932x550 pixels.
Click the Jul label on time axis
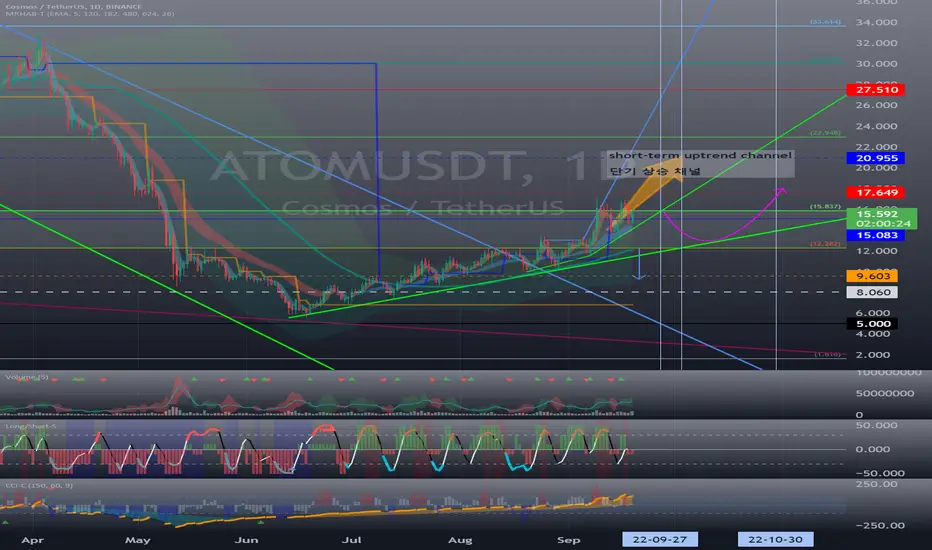351,540
